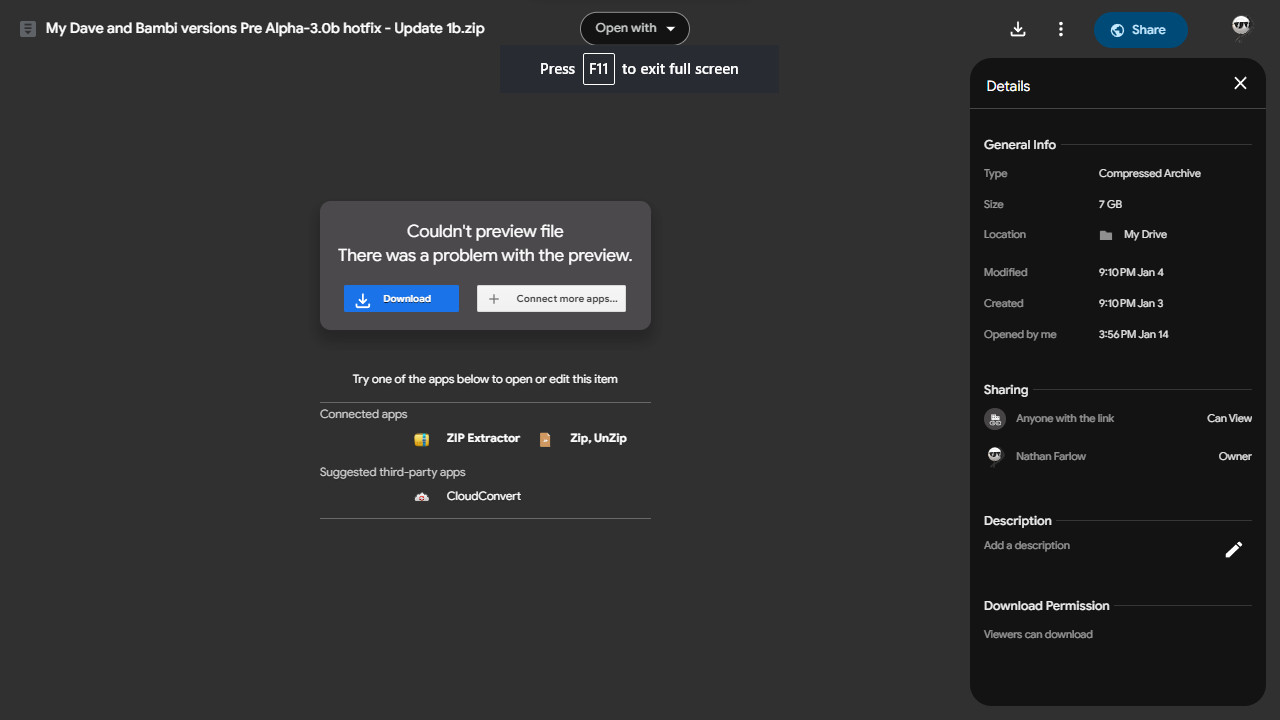Click the Share button
1280x720 pixels.
(1140, 30)
